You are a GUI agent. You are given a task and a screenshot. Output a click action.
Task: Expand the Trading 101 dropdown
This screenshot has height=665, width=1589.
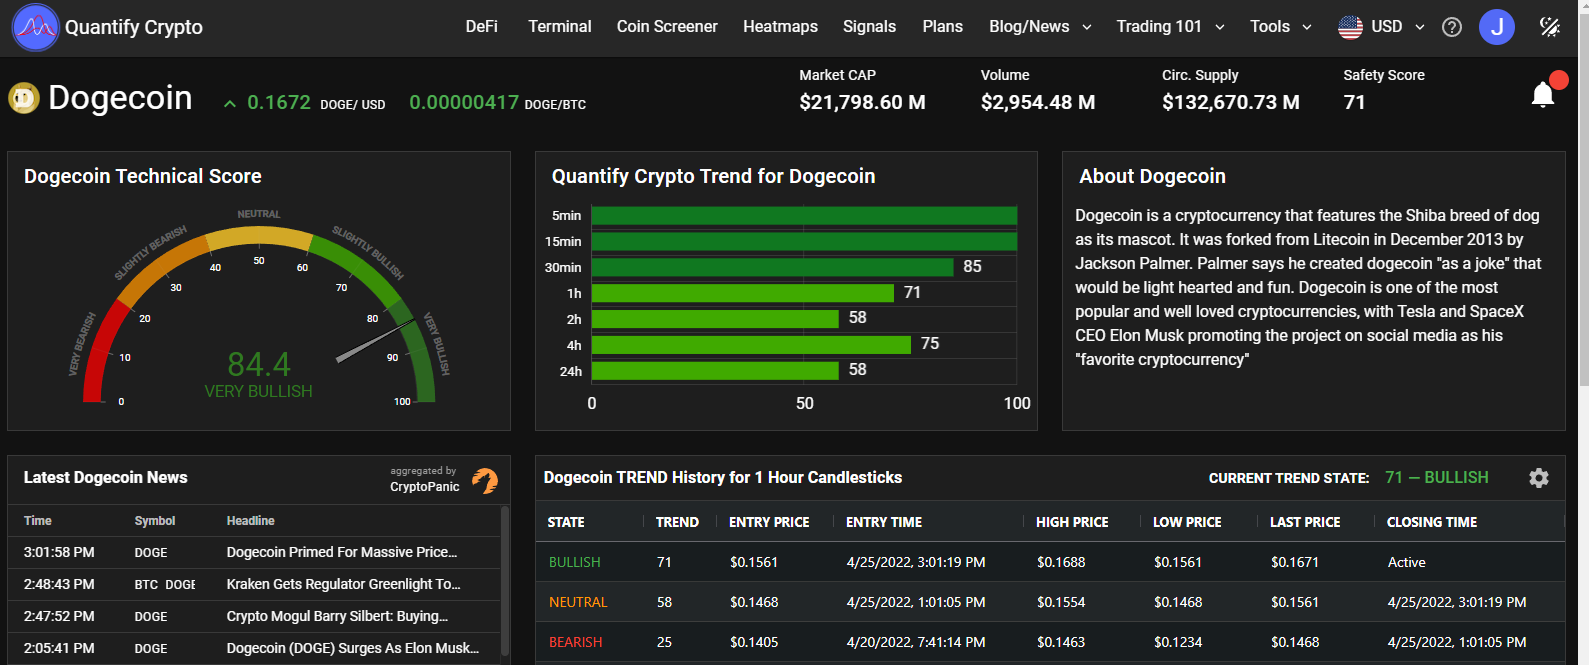point(1170,27)
